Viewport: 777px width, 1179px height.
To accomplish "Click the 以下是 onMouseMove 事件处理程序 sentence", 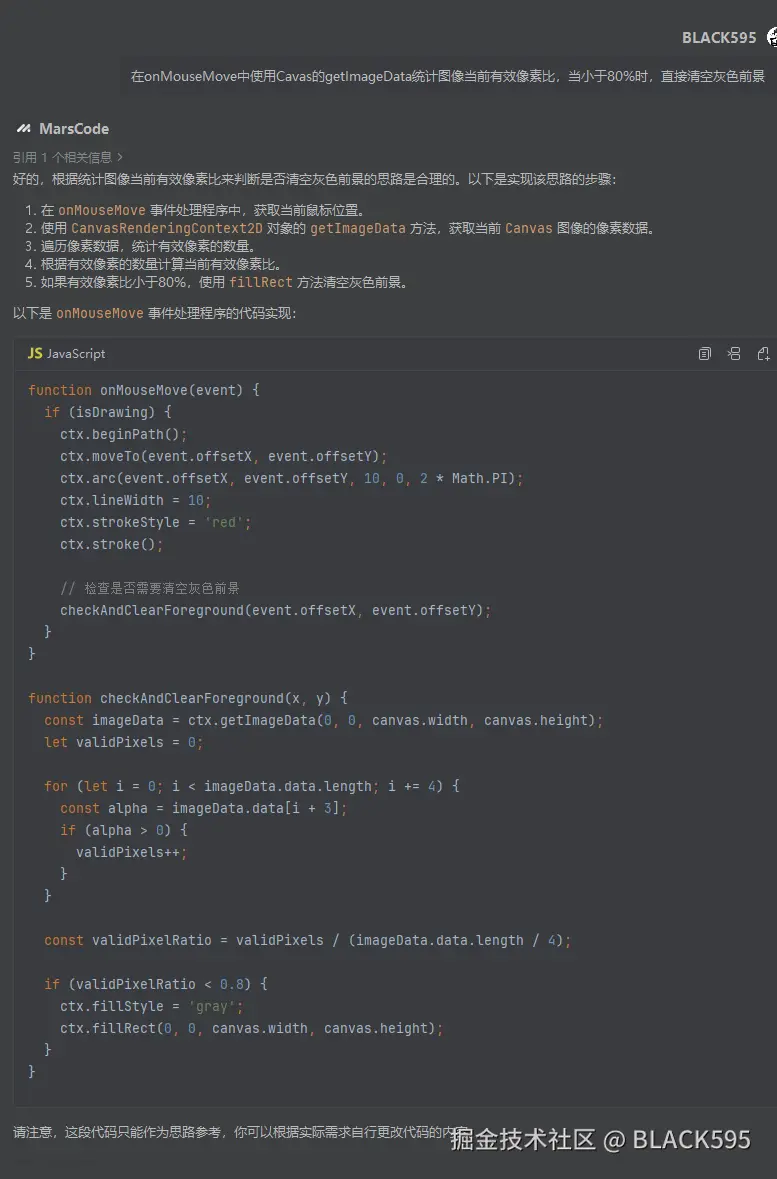I will [x=155, y=313].
